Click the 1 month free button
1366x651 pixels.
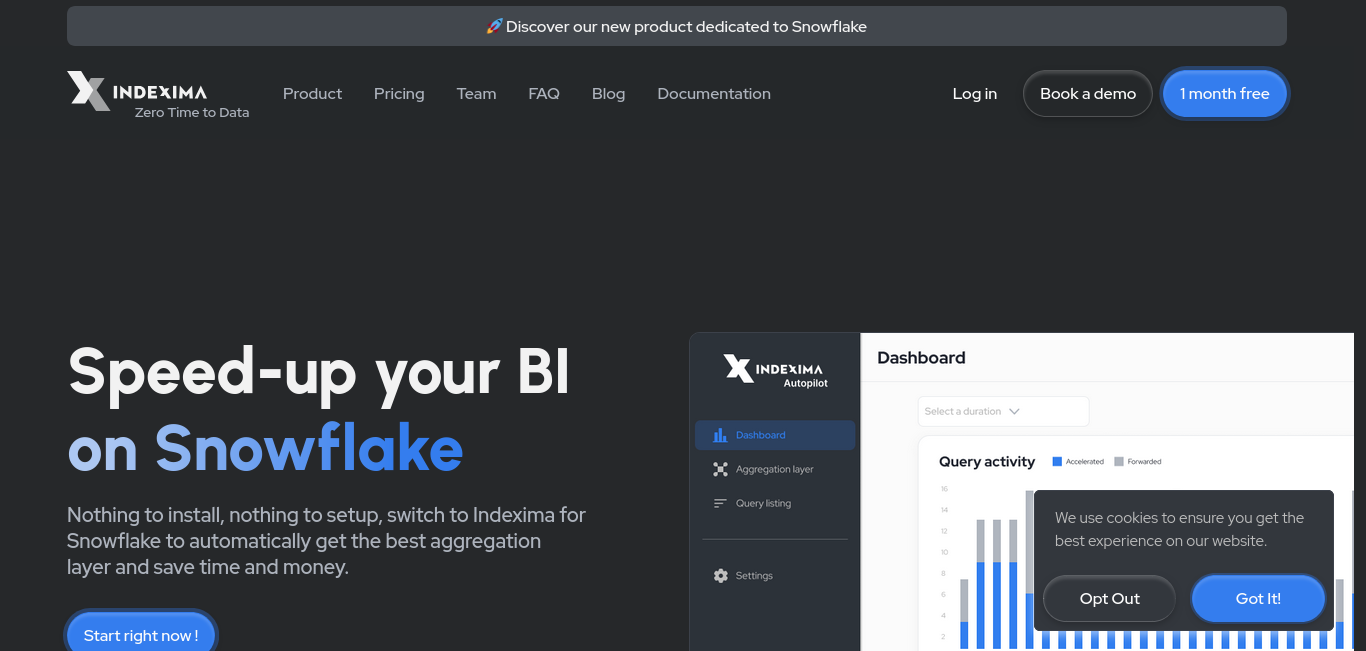[x=1225, y=93]
